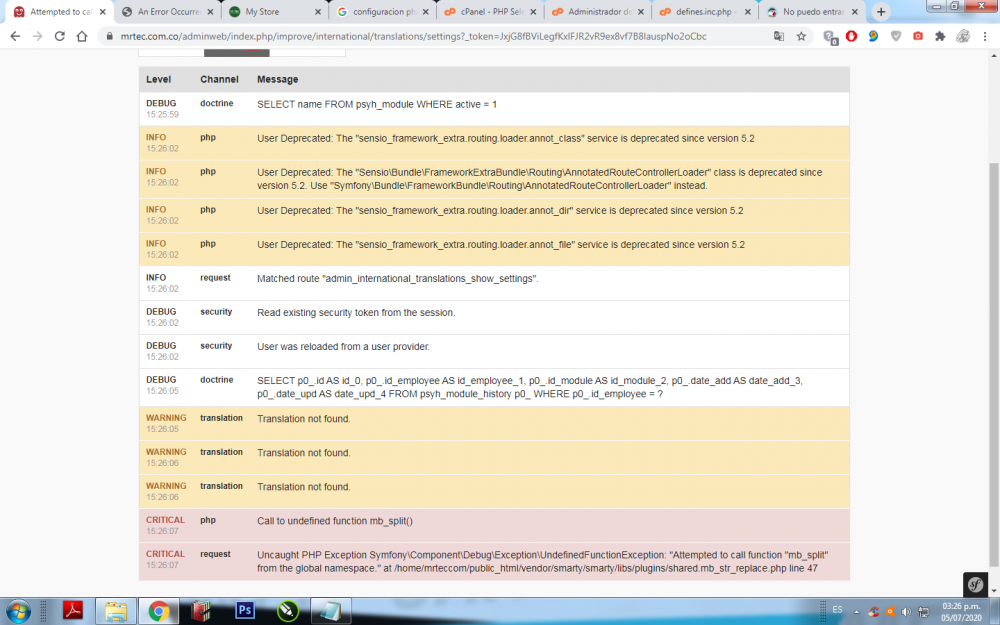Switch to 'My Store' tab

(x=276, y=11)
